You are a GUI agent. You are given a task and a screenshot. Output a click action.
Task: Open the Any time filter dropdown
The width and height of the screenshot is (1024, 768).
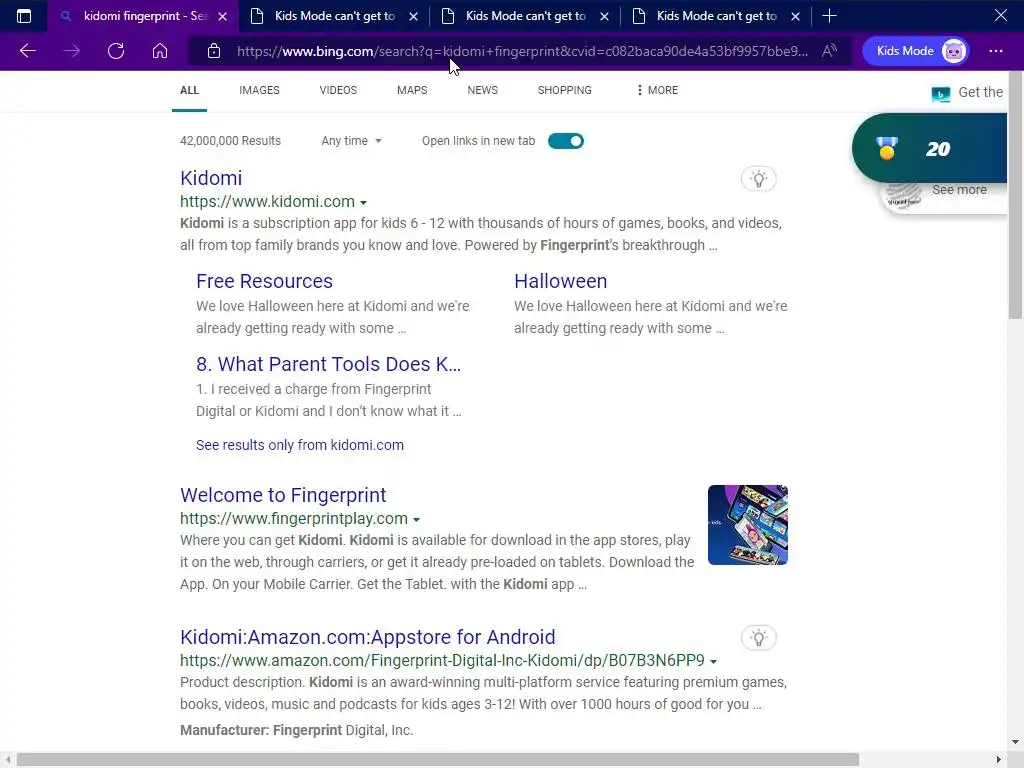pos(351,141)
